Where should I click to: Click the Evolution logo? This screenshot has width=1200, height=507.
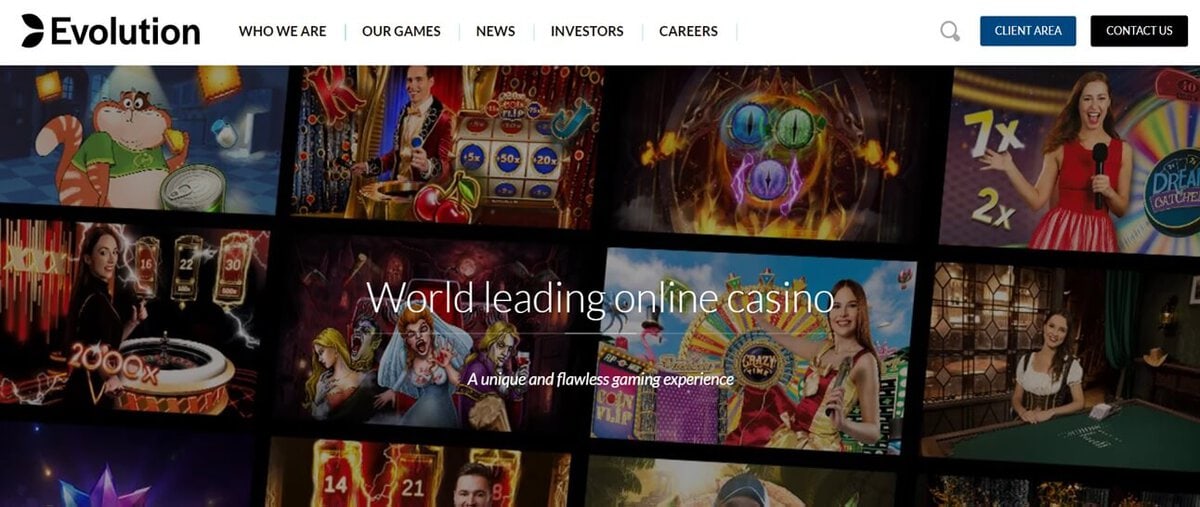(111, 31)
